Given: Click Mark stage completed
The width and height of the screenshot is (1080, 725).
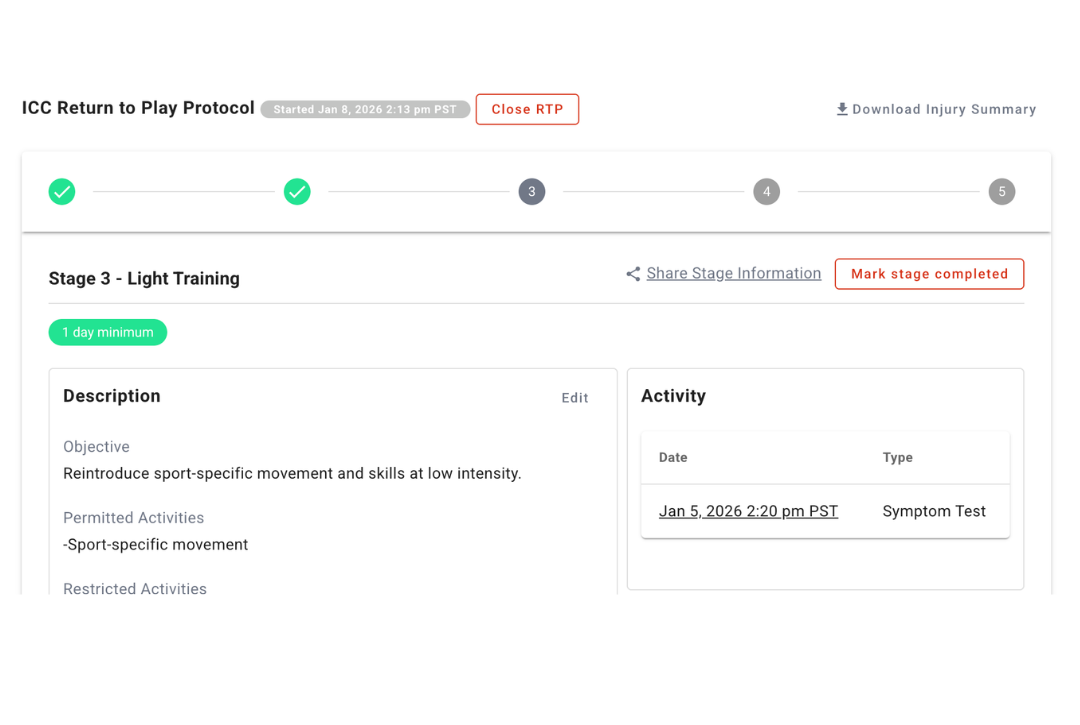Looking at the screenshot, I should point(929,274).
